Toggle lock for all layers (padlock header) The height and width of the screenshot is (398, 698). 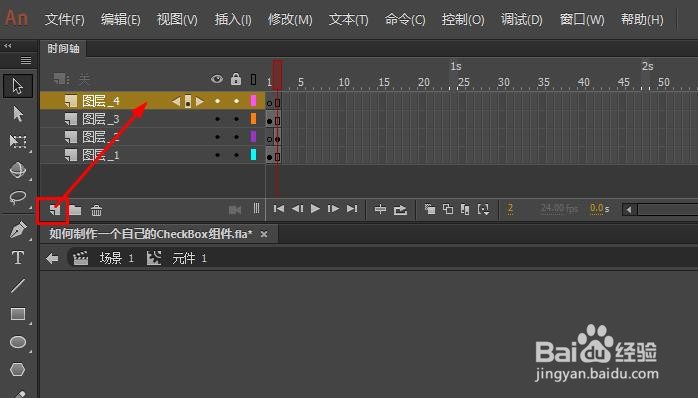pyautogui.click(x=236, y=79)
